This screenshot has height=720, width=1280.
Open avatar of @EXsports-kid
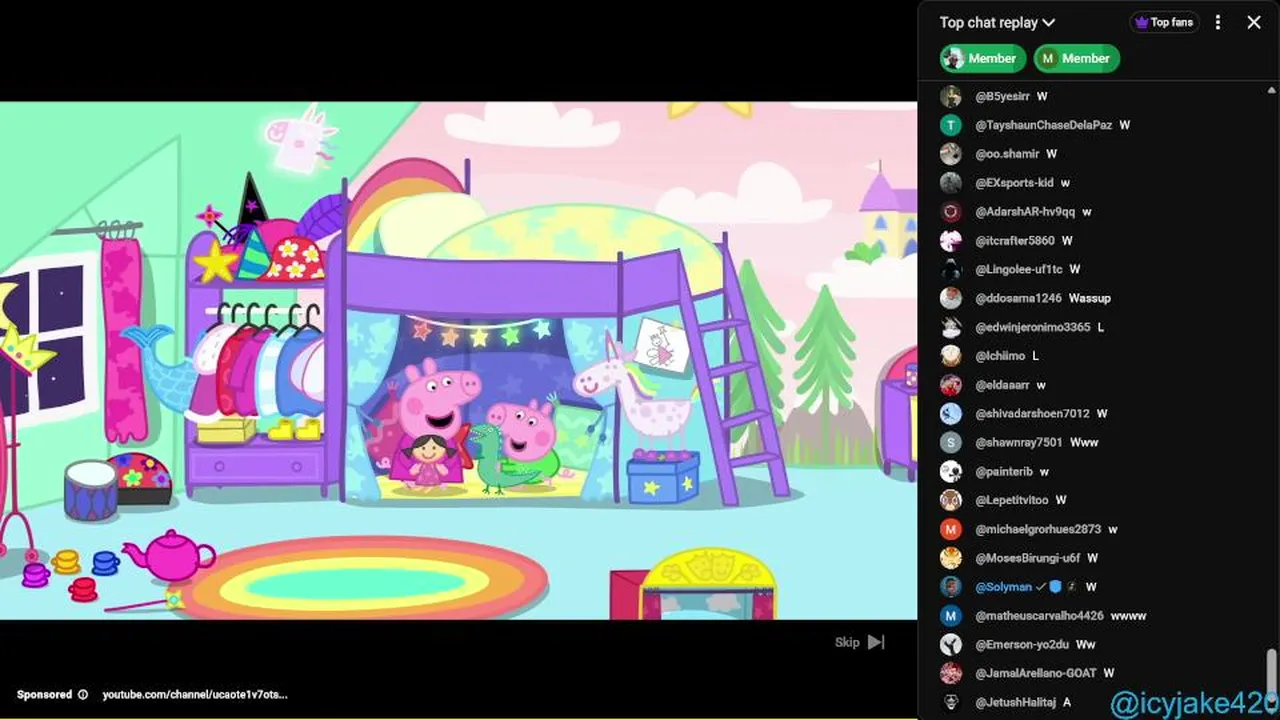tap(951, 183)
